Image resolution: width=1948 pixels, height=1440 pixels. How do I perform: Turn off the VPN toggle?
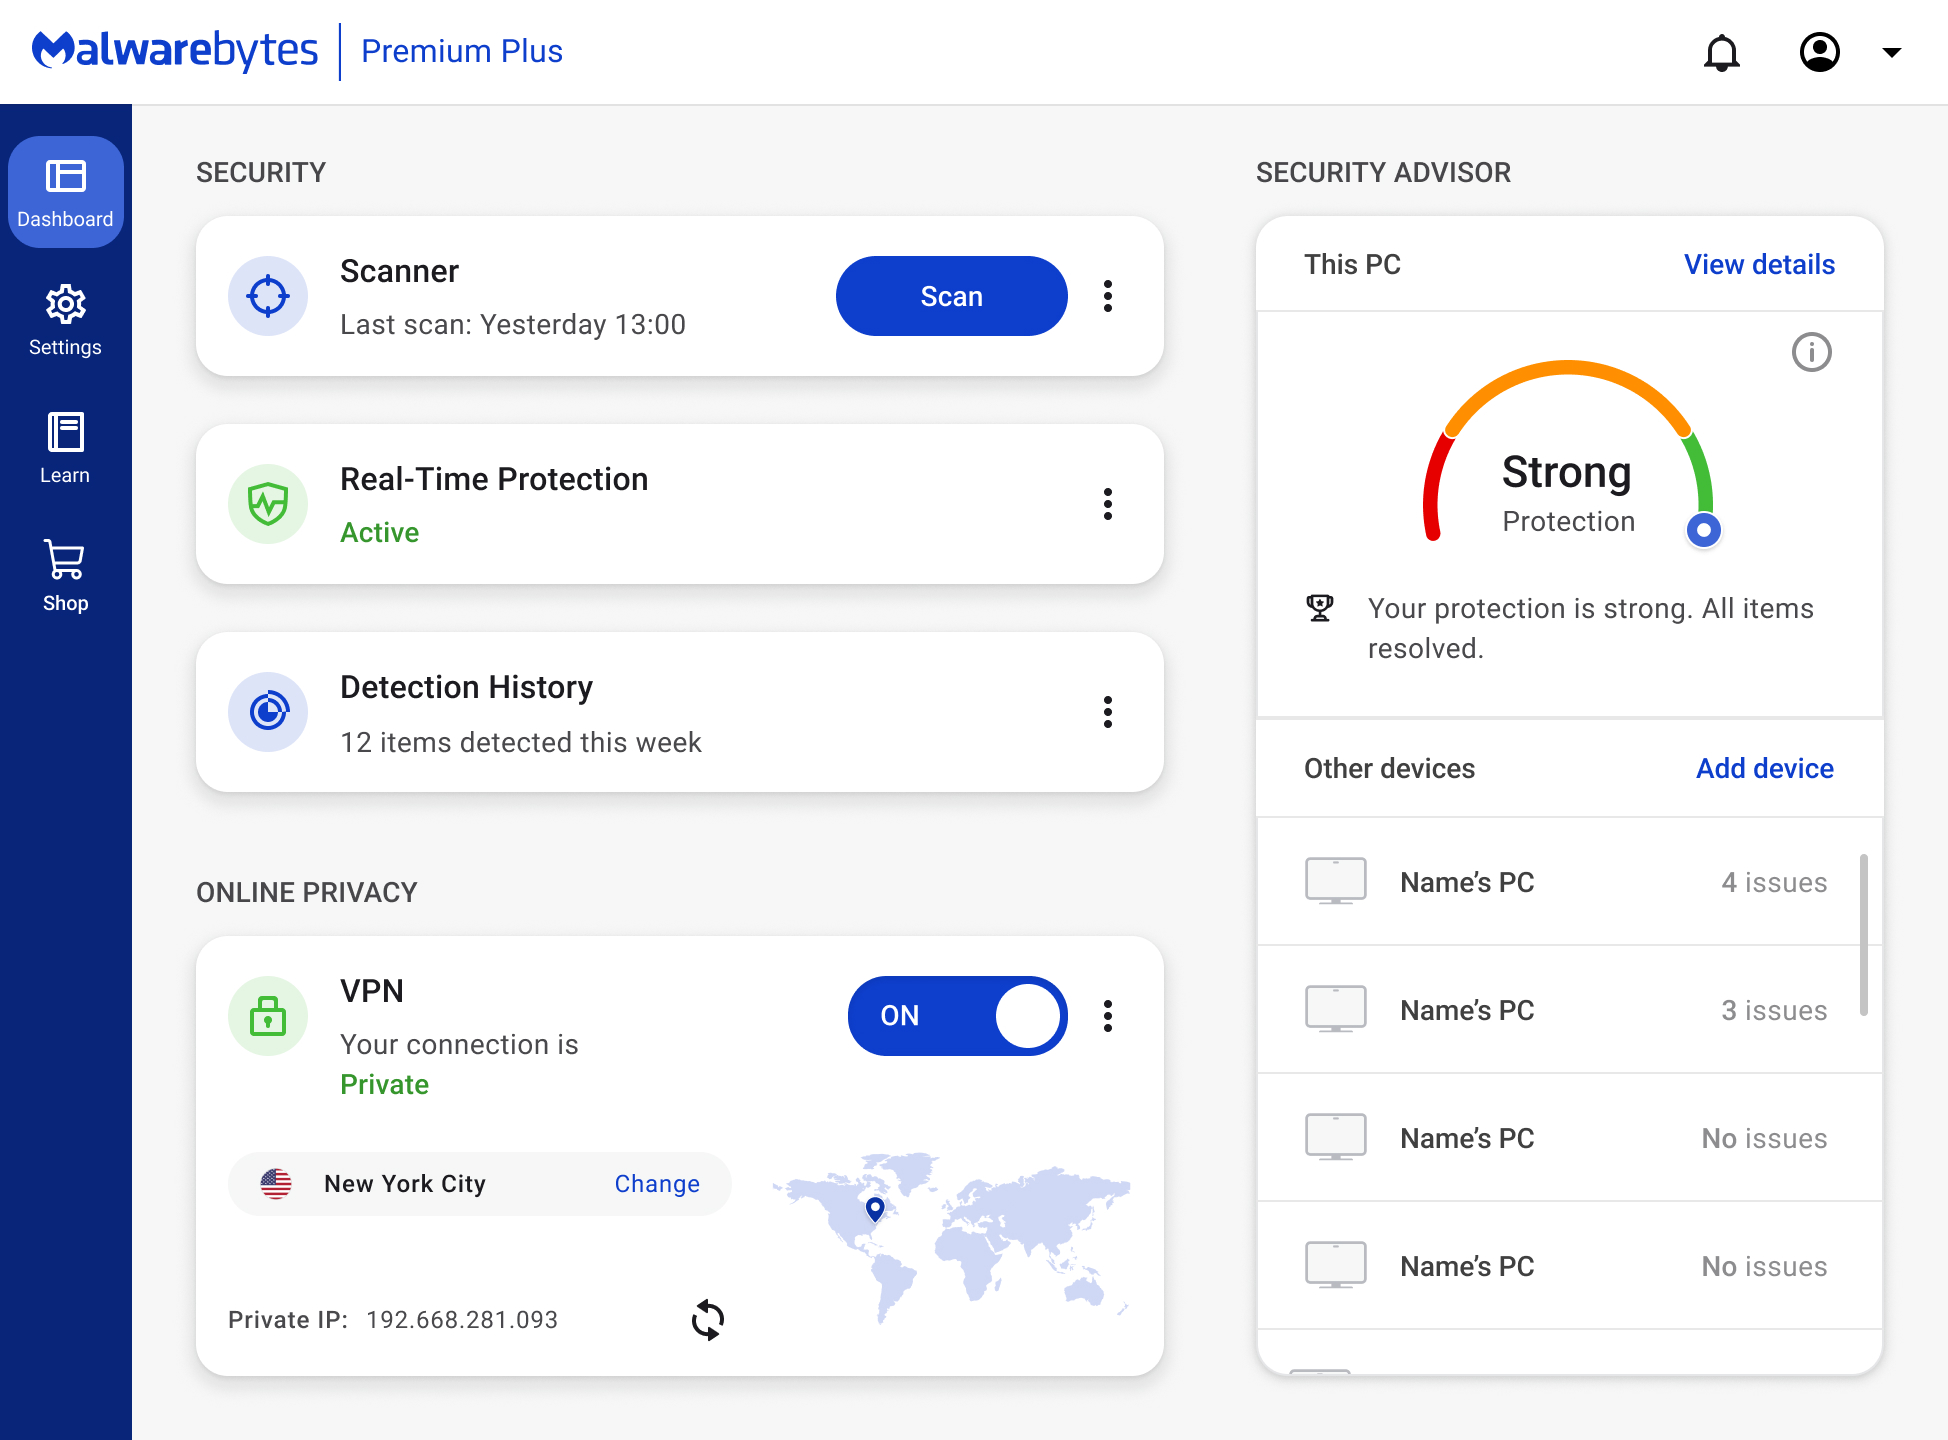click(957, 1016)
